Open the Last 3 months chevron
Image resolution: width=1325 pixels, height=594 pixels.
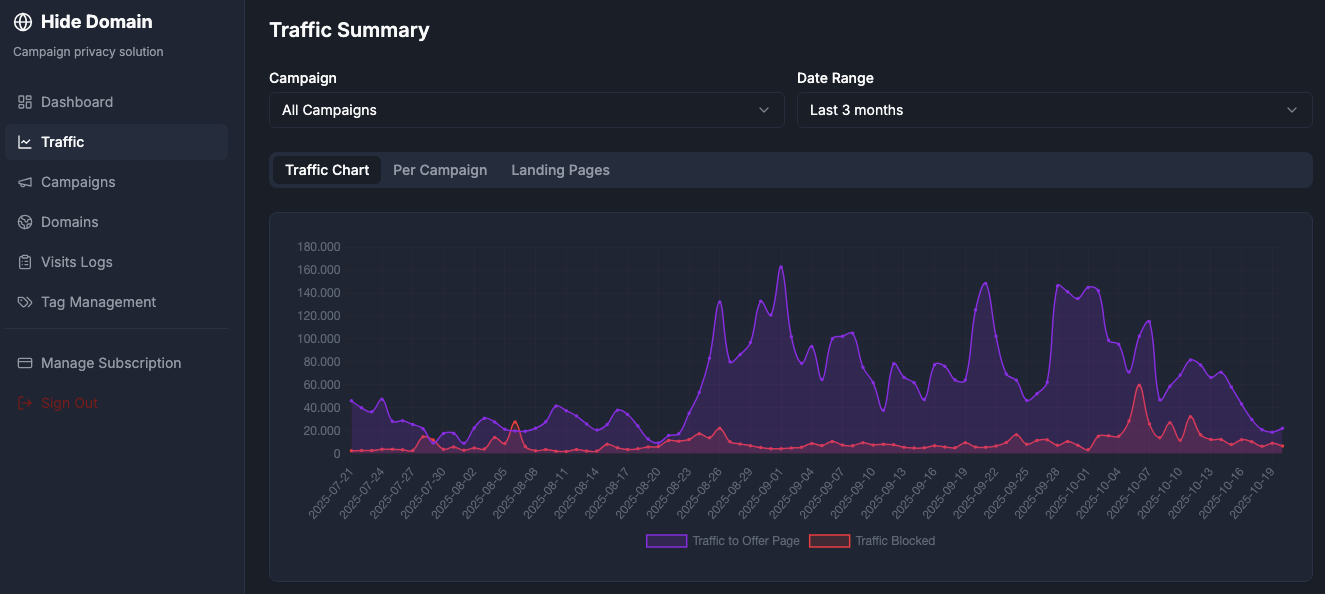pos(1292,110)
